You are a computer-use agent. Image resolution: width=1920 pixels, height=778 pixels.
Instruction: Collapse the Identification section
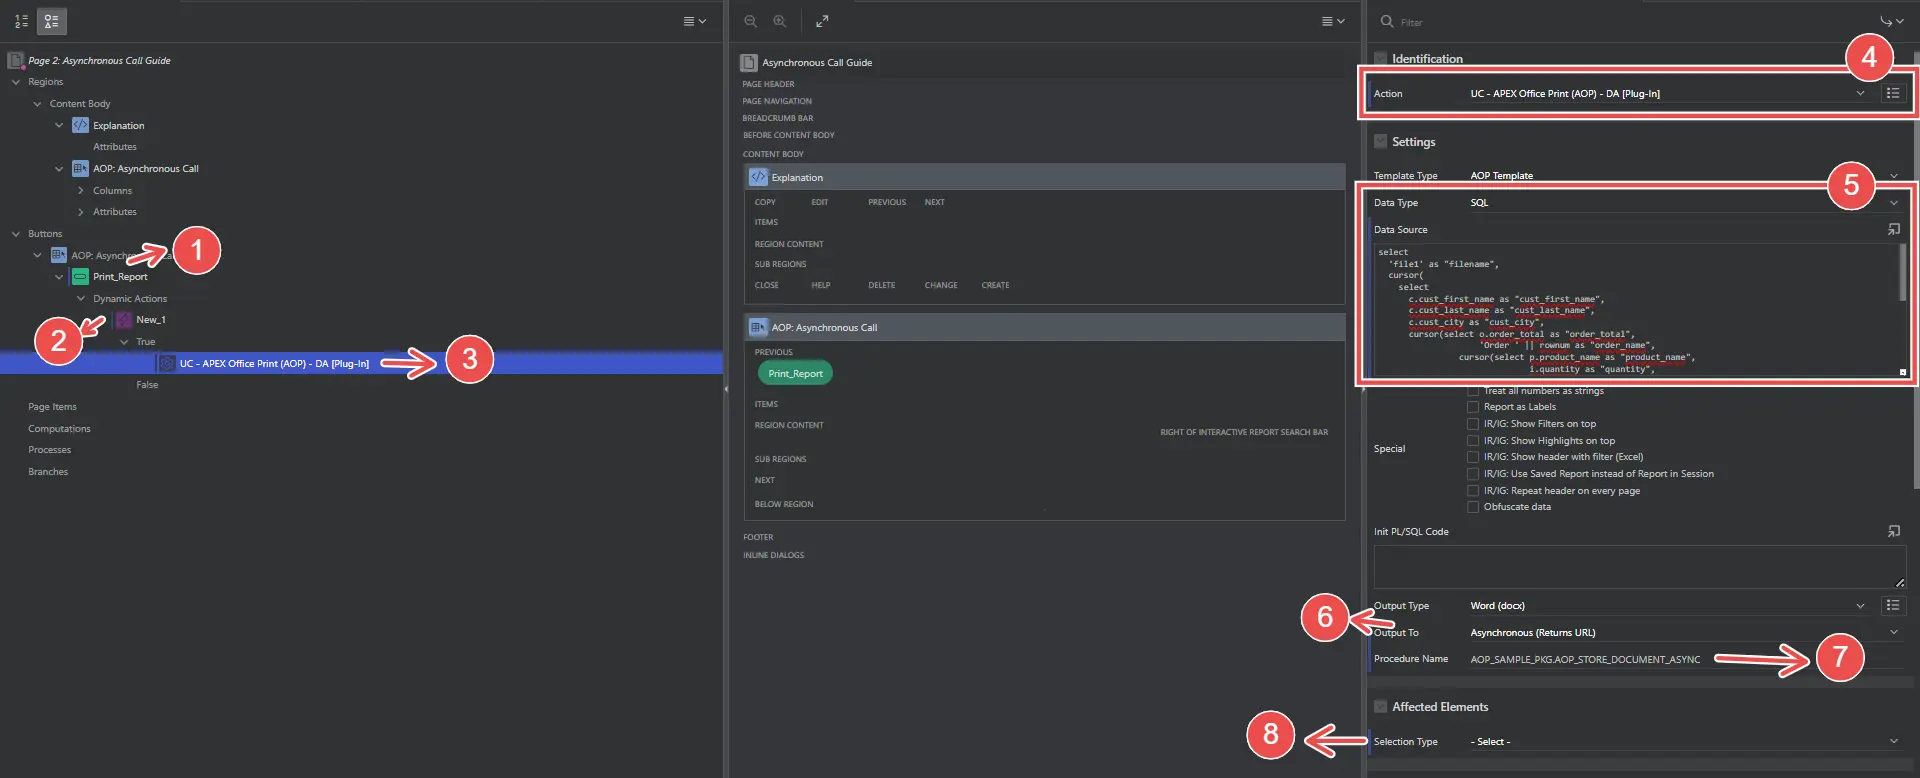[x=1380, y=58]
